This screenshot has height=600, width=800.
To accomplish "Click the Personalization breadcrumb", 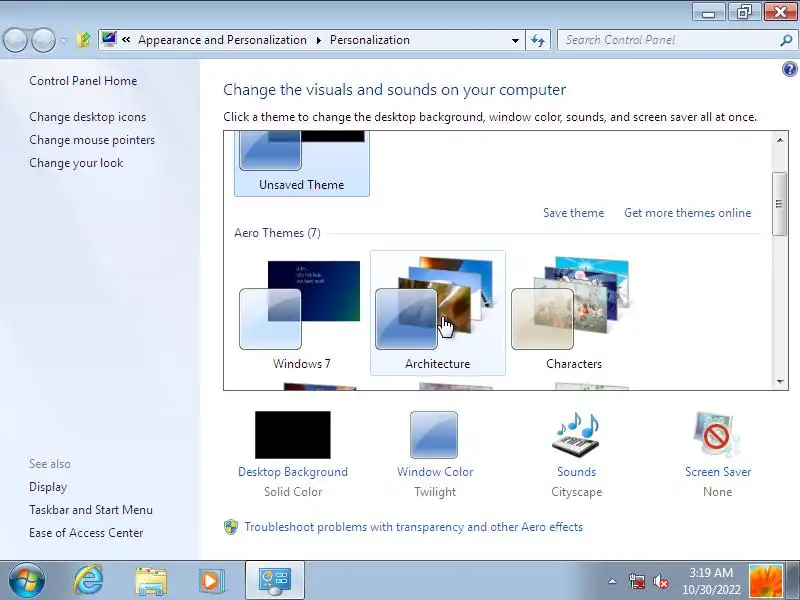I will 370,40.
